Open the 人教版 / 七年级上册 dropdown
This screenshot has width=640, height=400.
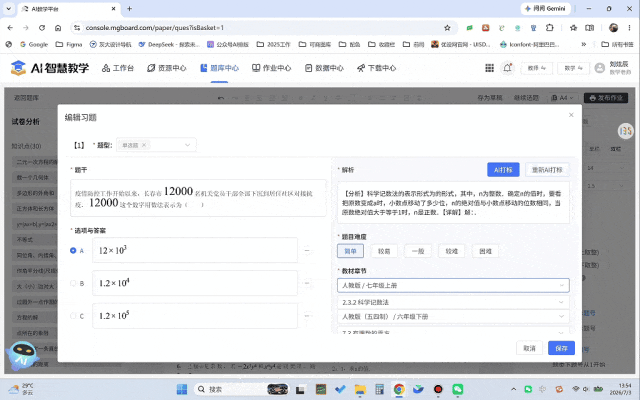click(453, 285)
